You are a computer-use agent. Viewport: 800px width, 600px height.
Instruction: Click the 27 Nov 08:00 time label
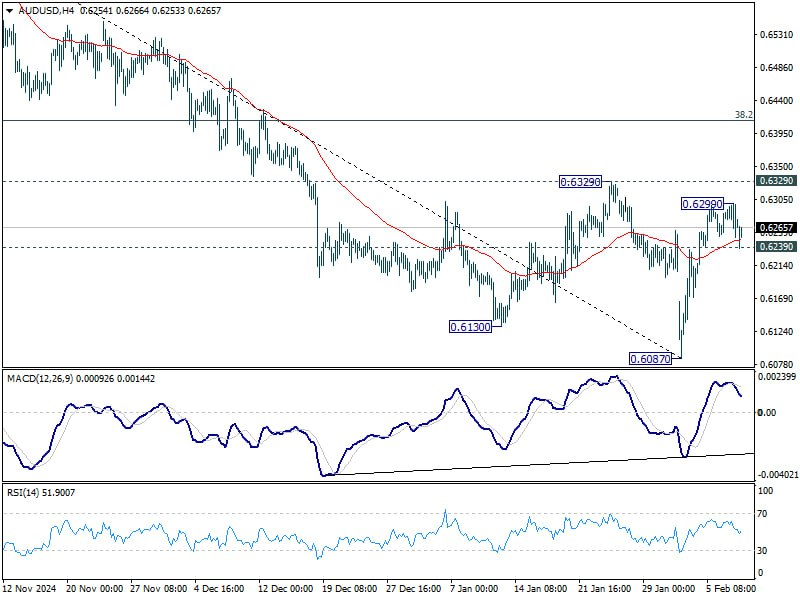(x=159, y=589)
